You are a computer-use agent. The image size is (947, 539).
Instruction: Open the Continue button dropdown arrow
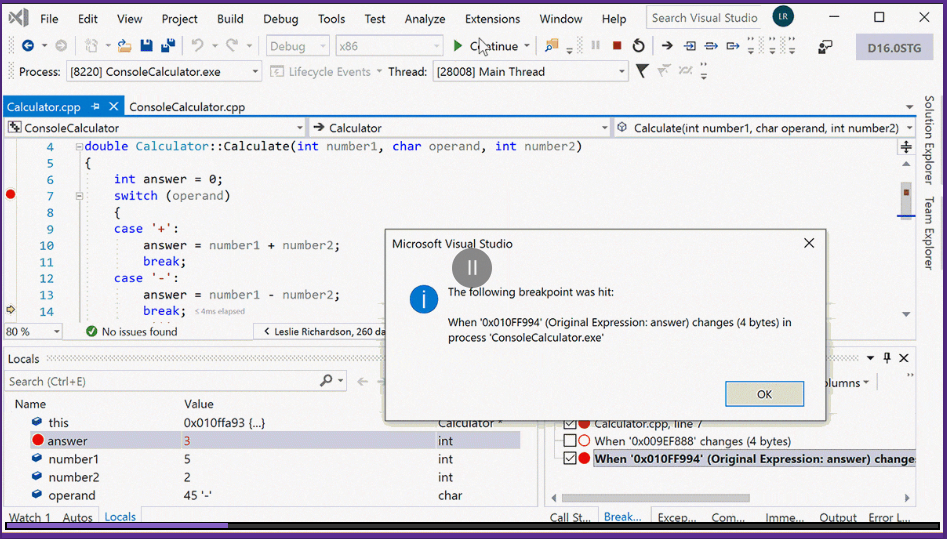pos(527,46)
